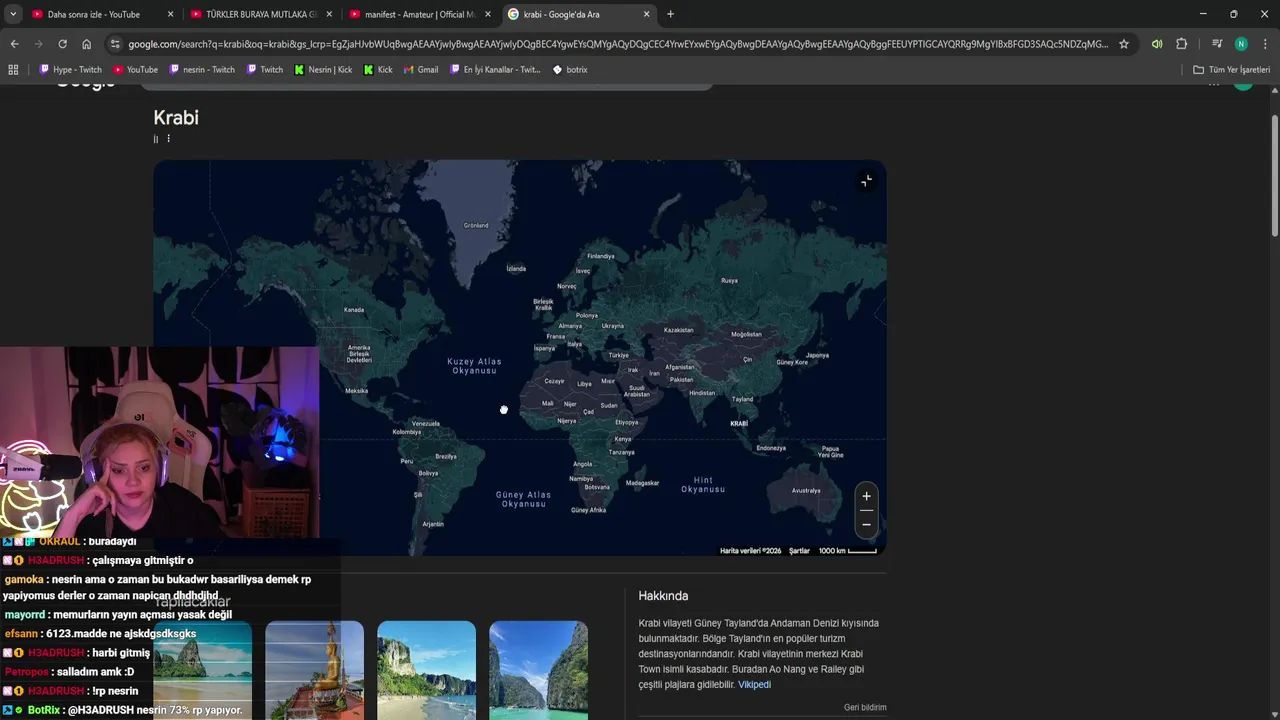This screenshot has height=720, width=1280.
Task: Open Gmail bookmark
Action: (x=421, y=70)
